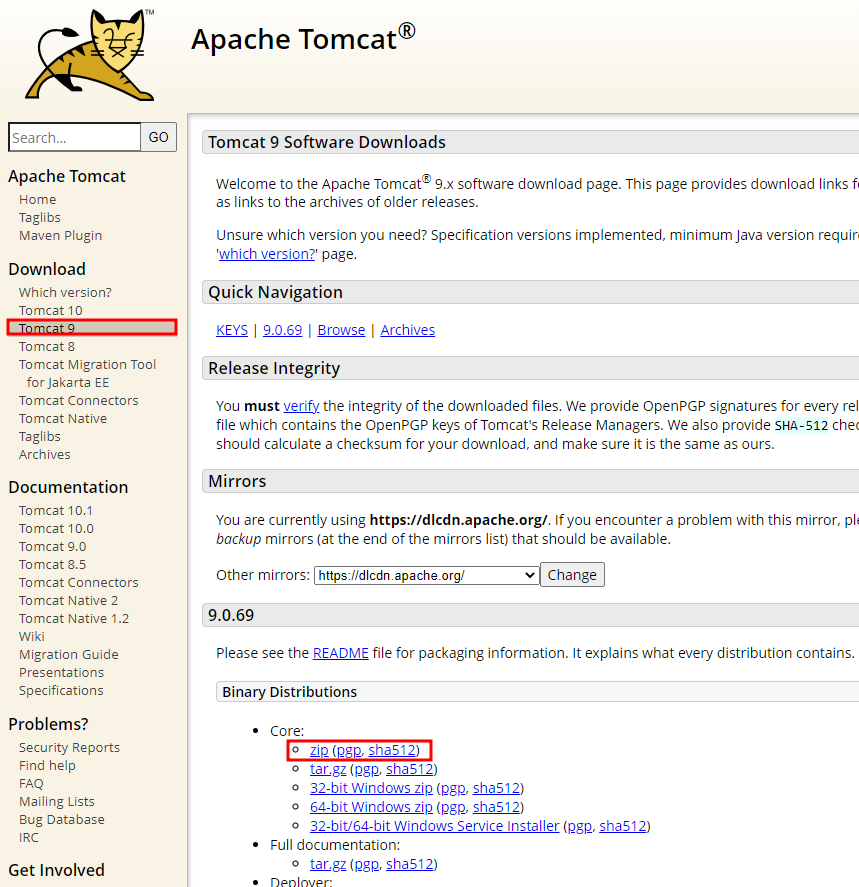Open pgp for Full documentation tar.gz
The width and height of the screenshot is (859, 887).
(366, 864)
